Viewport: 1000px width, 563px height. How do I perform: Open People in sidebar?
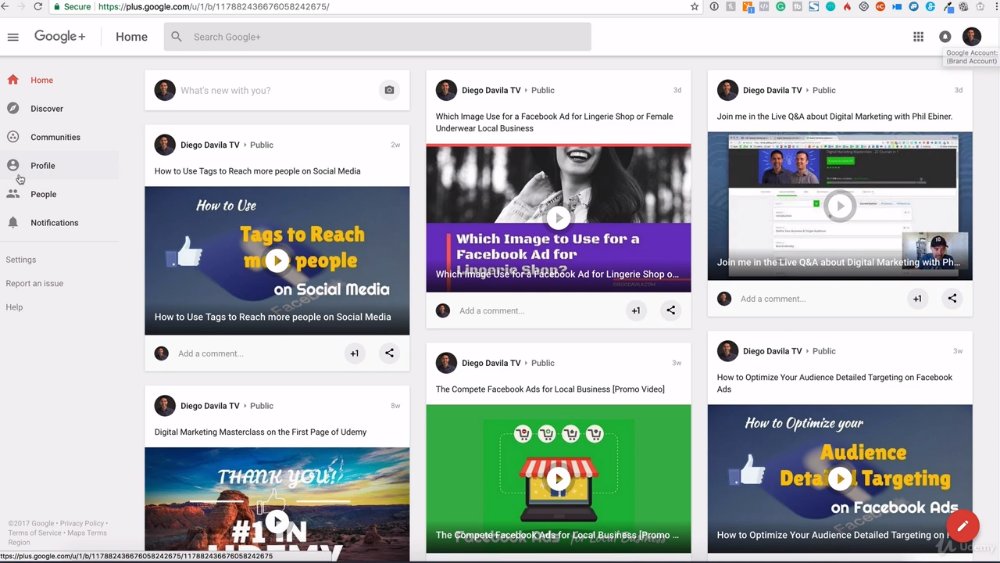click(59, 194)
